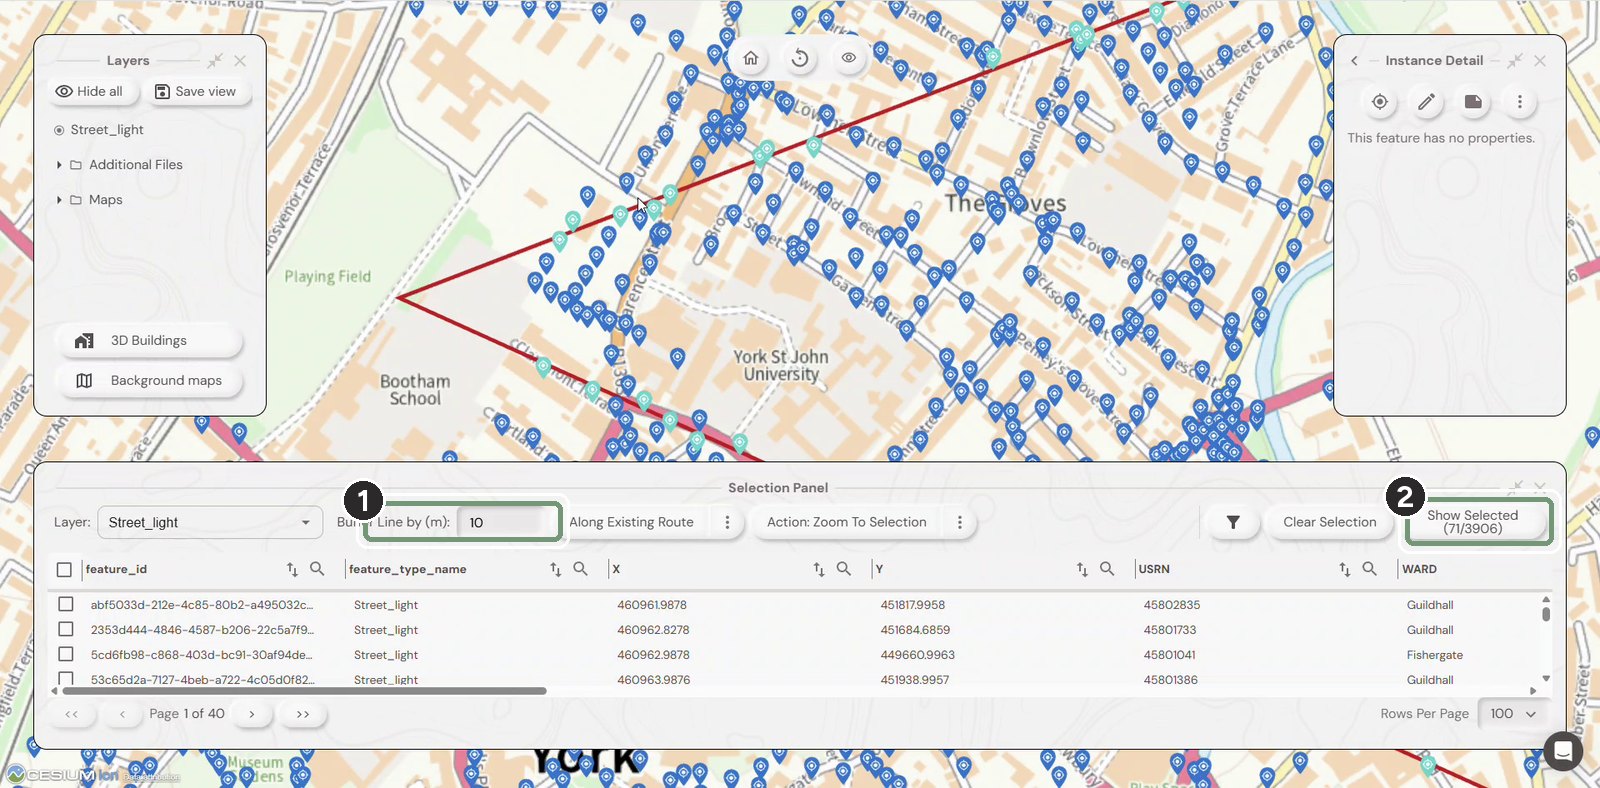Viewport: 1600px width, 788px height.
Task: Select the Street_light layer radio
Action: [59, 130]
